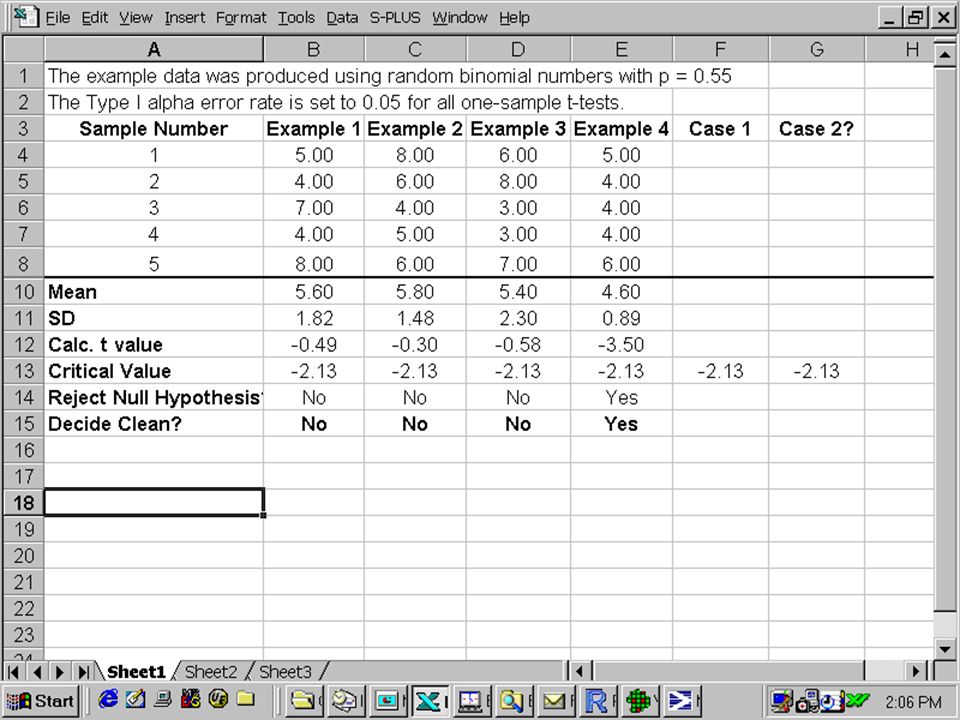Image resolution: width=960 pixels, height=720 pixels.
Task: Open the Data menu
Action: [x=342, y=18]
